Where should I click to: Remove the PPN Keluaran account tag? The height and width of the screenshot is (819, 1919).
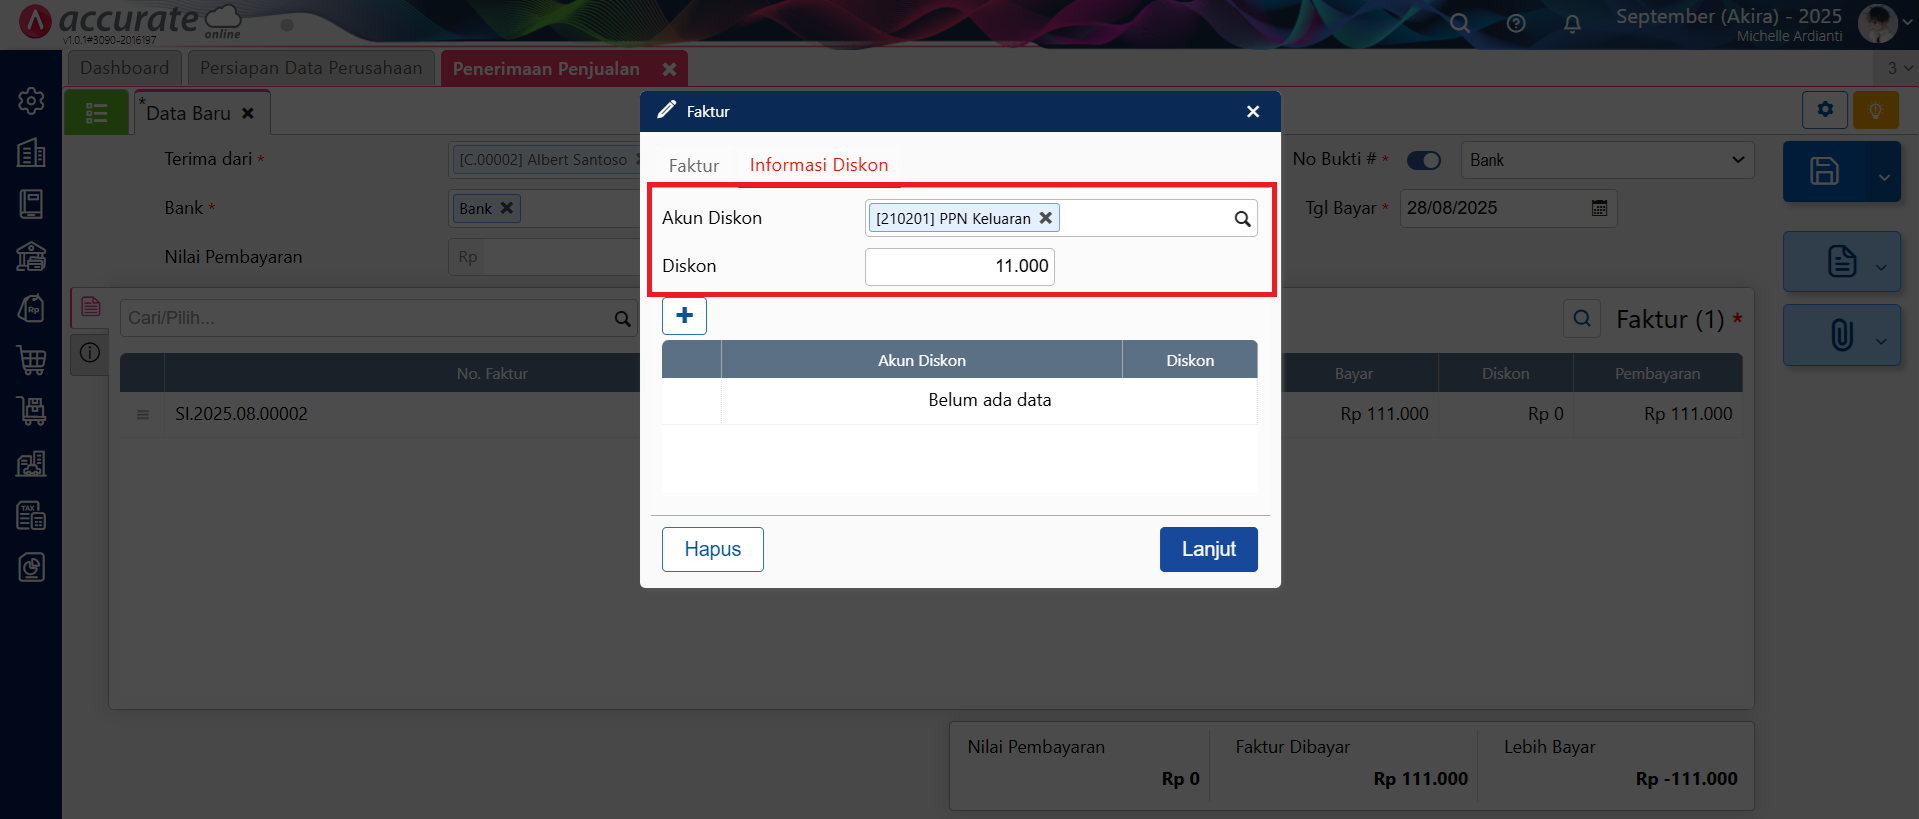[1045, 218]
